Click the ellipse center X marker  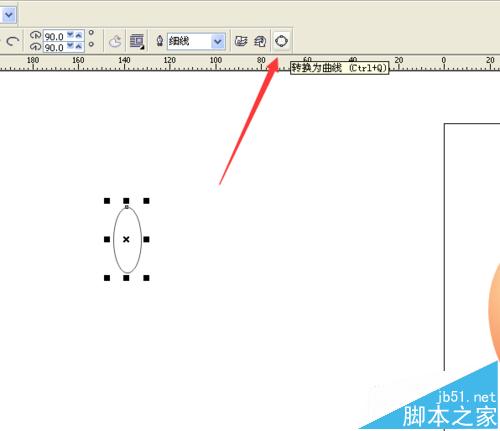126,239
